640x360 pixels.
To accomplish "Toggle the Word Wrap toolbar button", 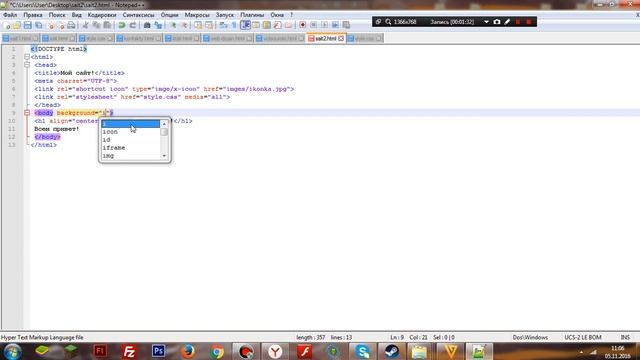I will [223, 25].
